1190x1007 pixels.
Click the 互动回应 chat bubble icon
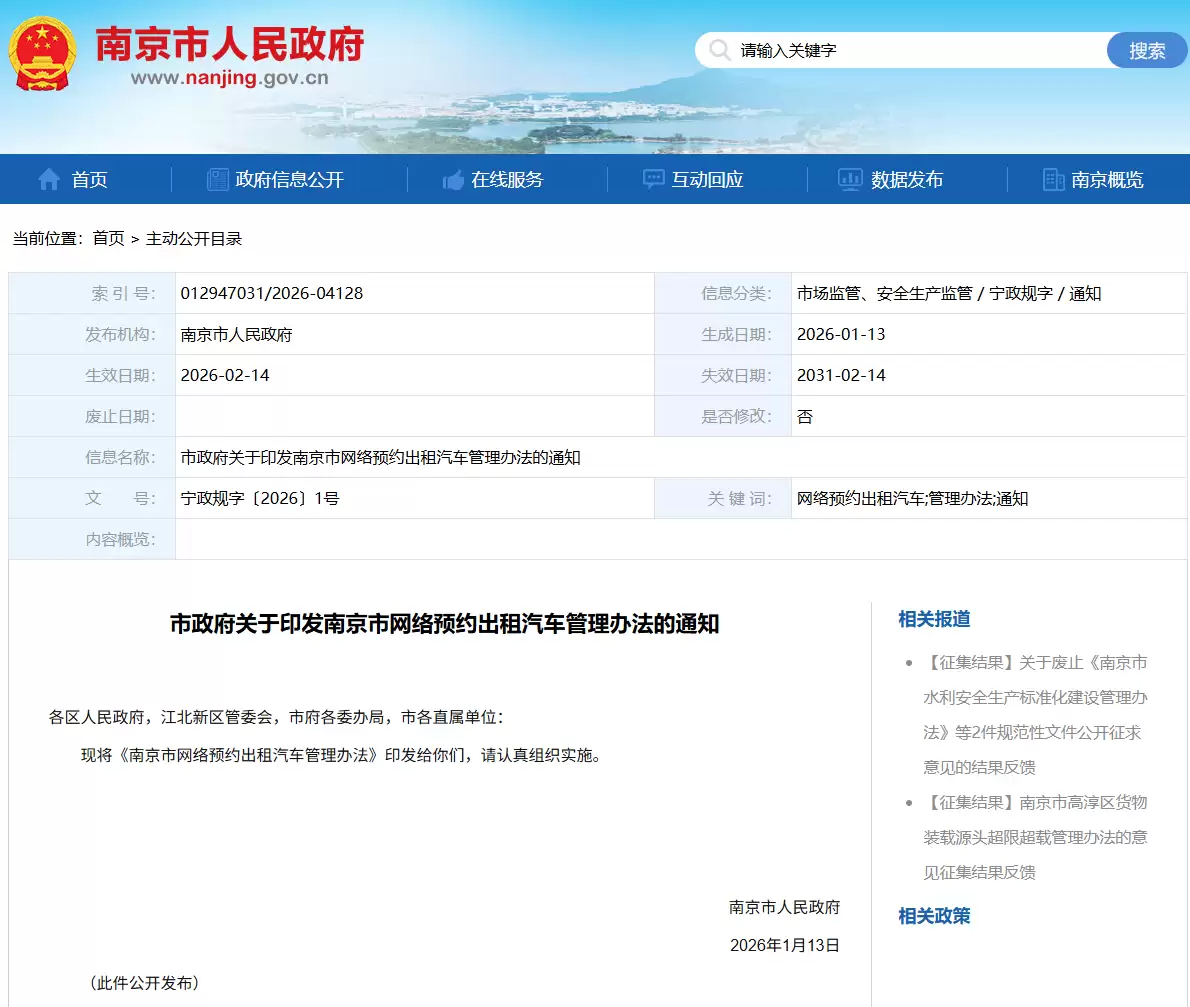pyautogui.click(x=652, y=179)
